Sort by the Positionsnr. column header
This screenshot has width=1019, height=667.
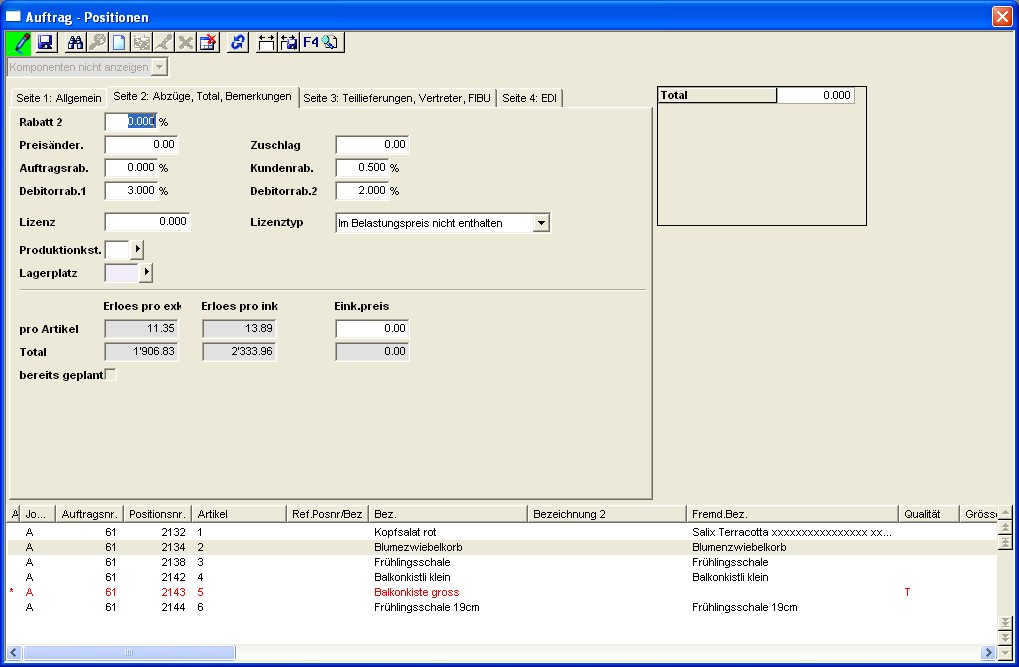click(157, 514)
